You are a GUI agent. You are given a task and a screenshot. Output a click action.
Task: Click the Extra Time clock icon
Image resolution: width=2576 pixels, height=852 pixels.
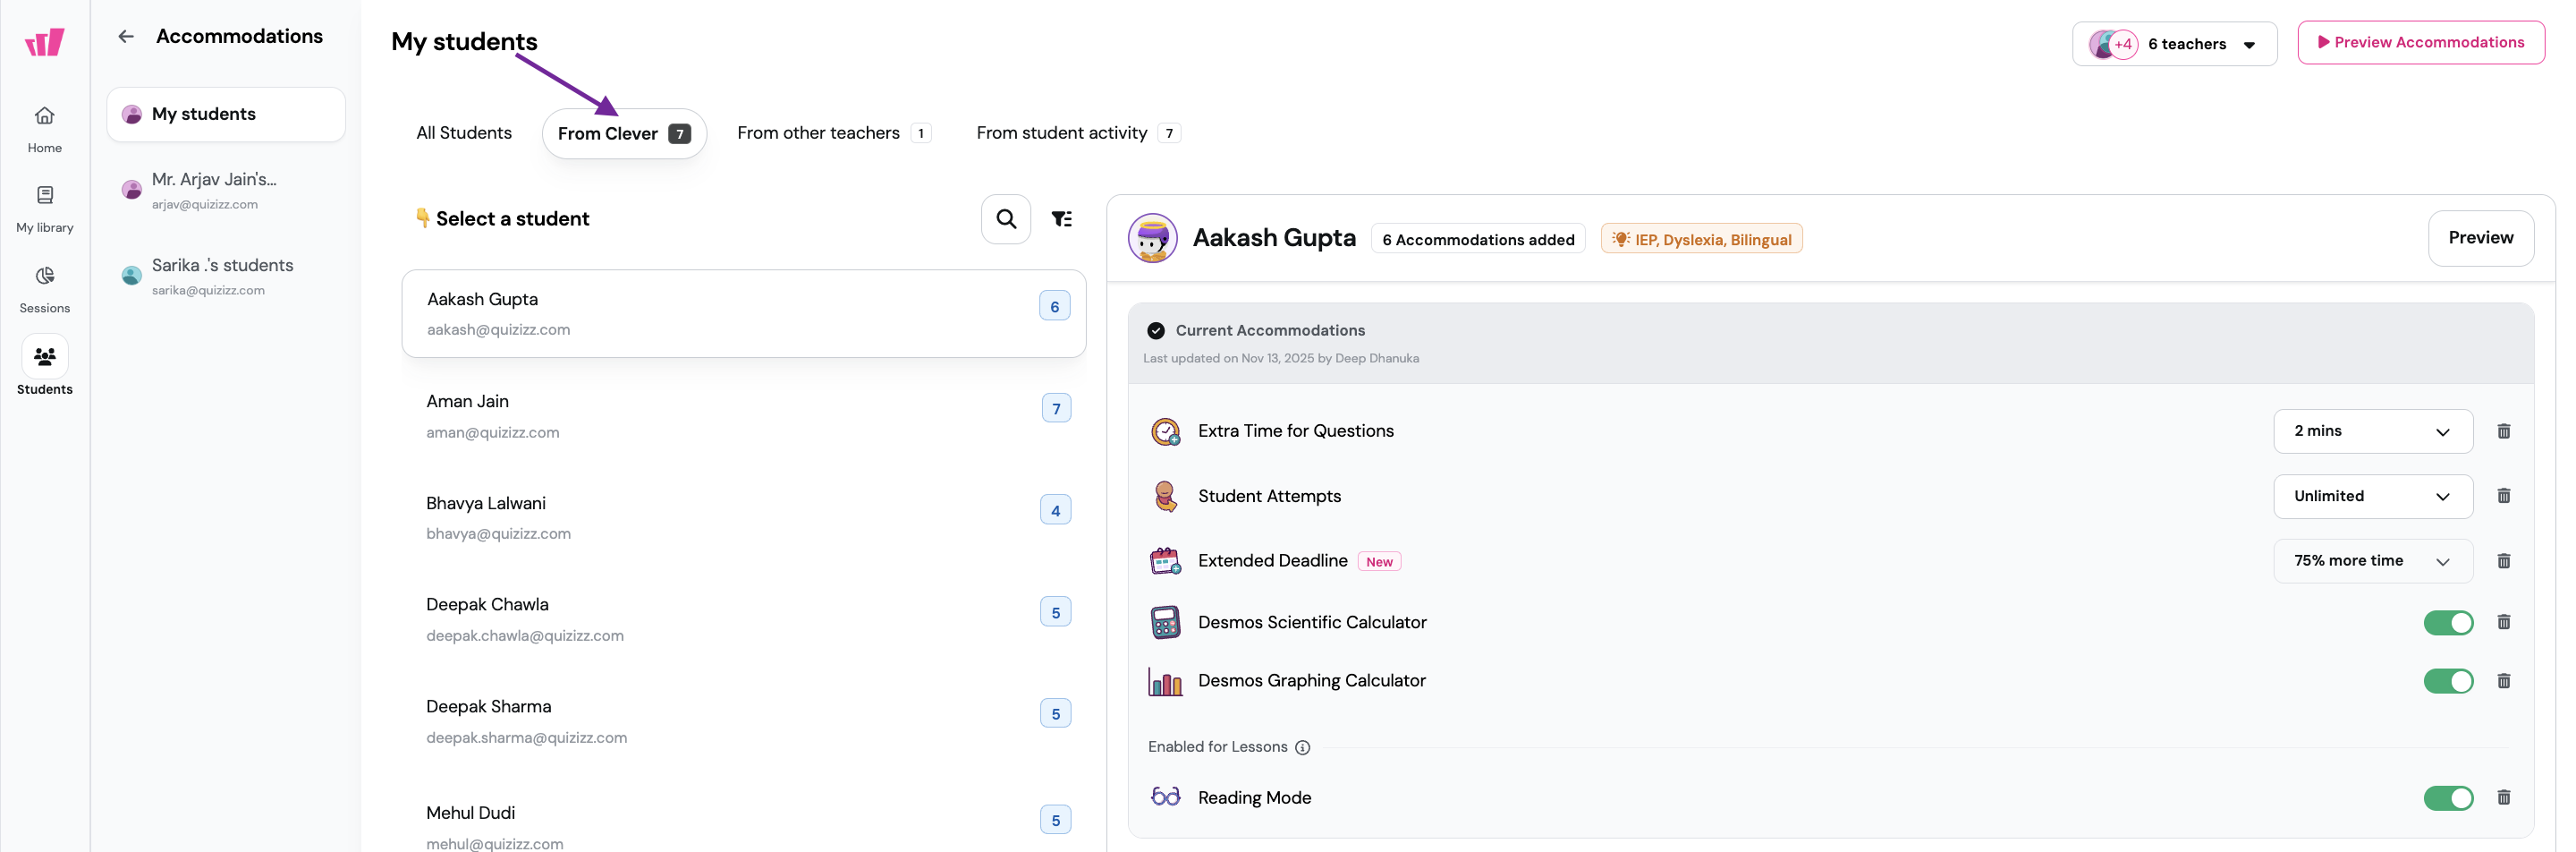pos(1165,431)
